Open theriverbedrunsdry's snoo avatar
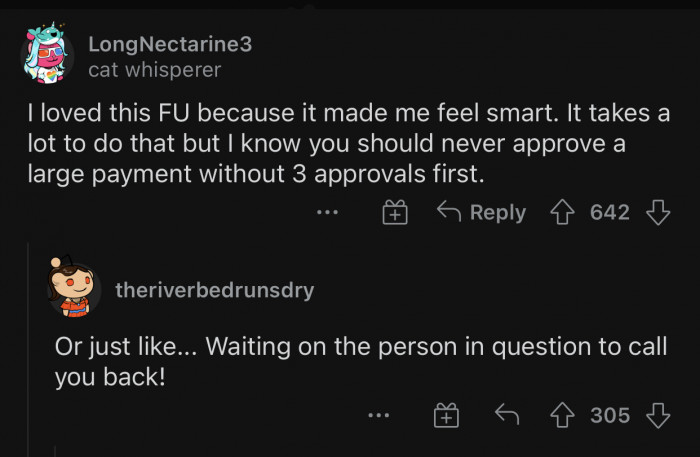The image size is (700, 457). pyautogui.click(x=73, y=288)
